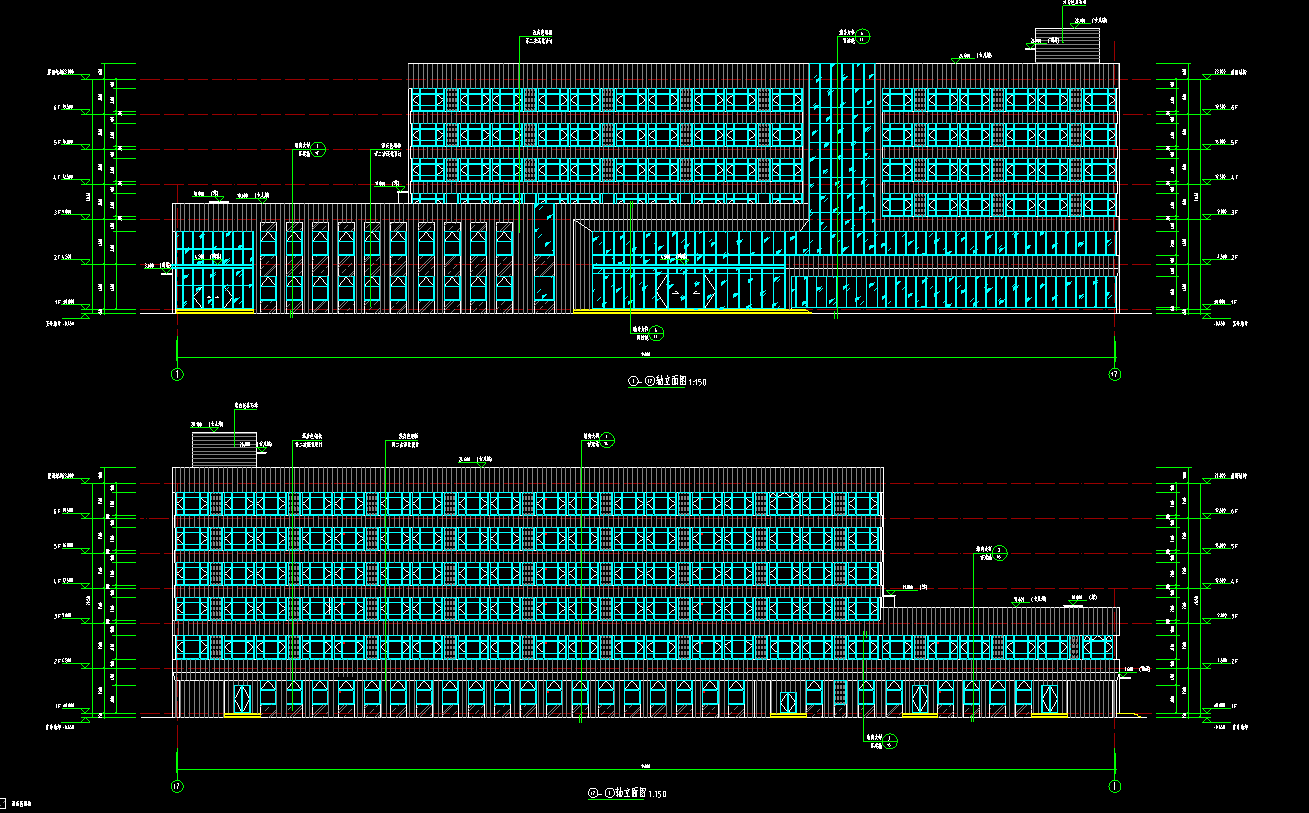Select axis bubble 17 below the lower elevation
This screenshot has width=1309, height=813.
point(177,787)
